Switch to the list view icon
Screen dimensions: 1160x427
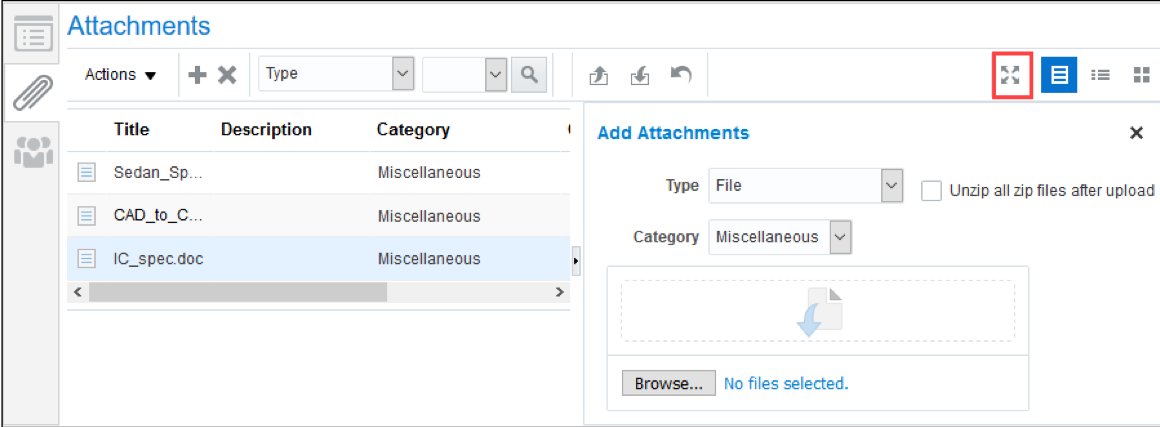click(x=1100, y=75)
